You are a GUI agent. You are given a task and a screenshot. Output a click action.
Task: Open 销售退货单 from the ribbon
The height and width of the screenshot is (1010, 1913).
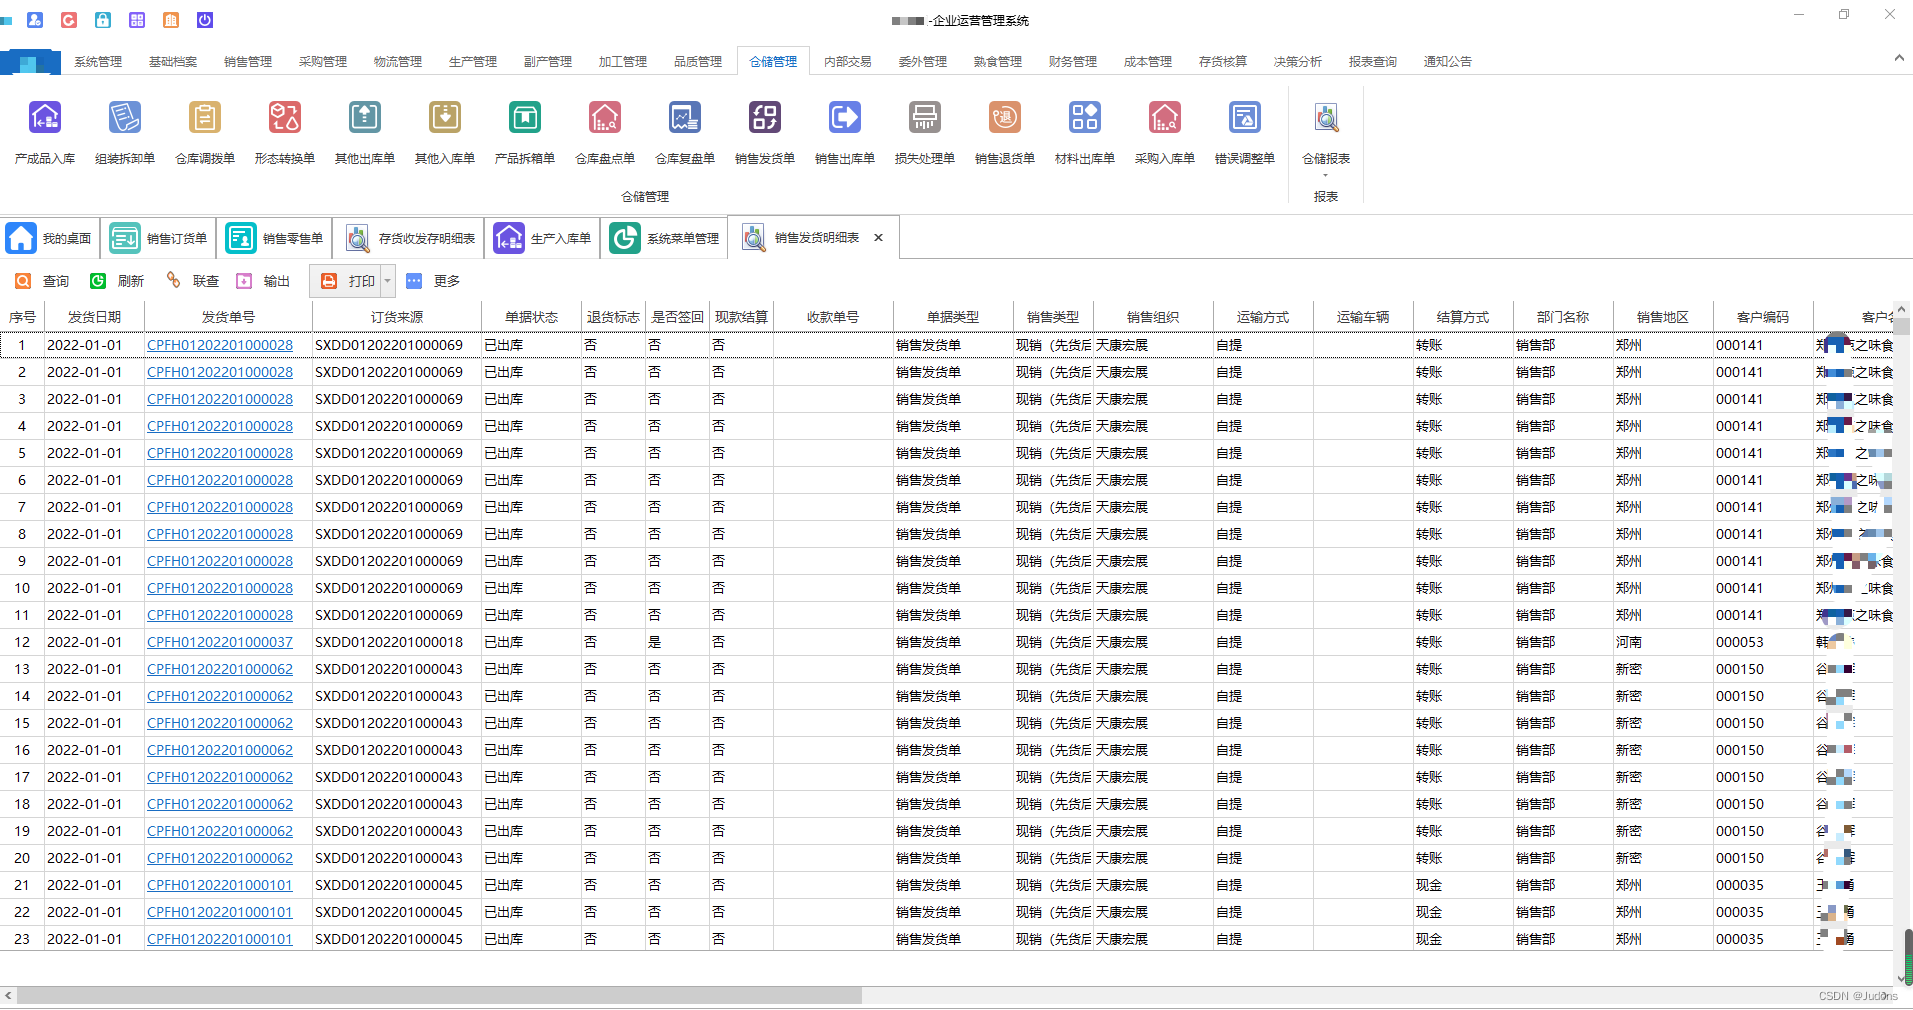pos(1004,130)
